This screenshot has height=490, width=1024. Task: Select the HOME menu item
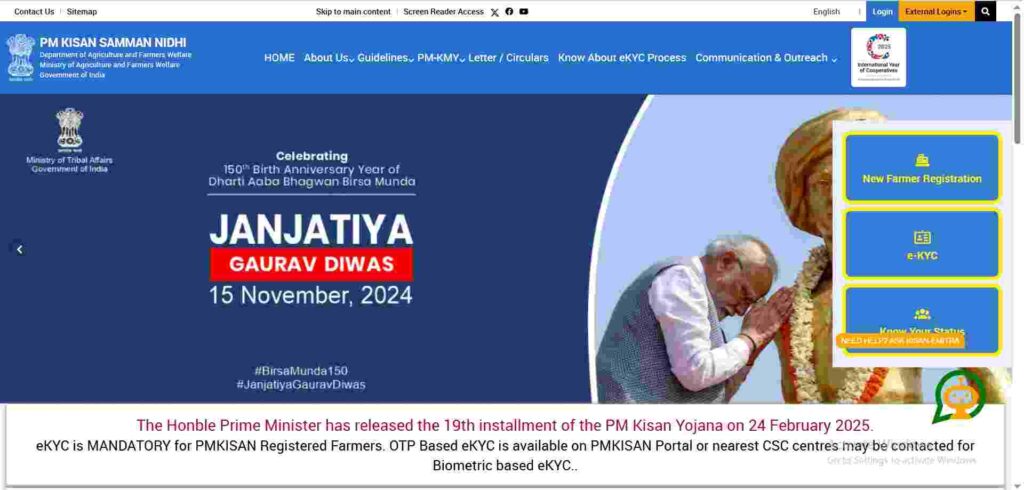click(279, 57)
